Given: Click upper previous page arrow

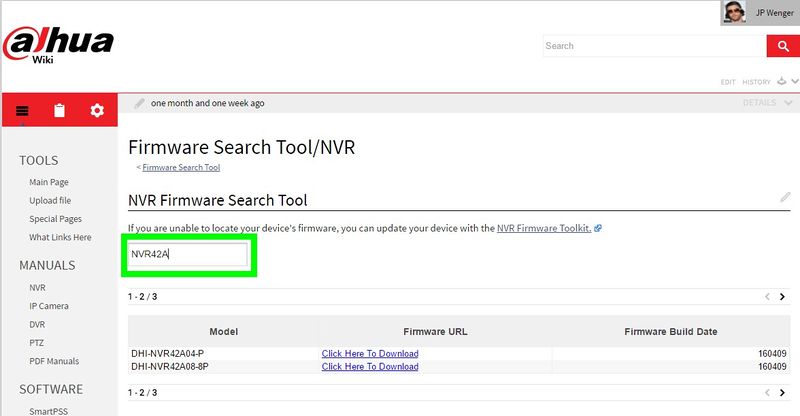Looking at the screenshot, I should (x=767, y=297).
